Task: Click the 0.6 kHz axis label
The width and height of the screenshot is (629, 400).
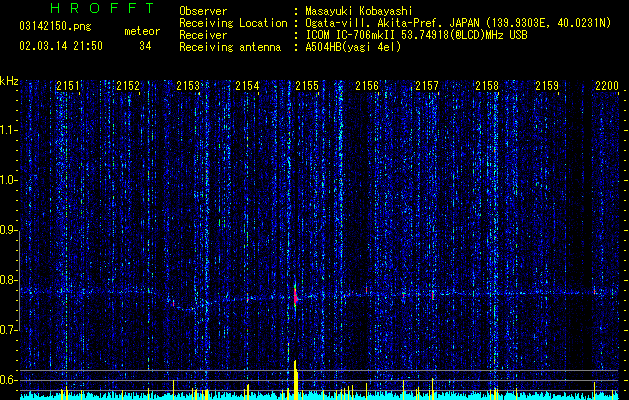Action: coord(9,380)
